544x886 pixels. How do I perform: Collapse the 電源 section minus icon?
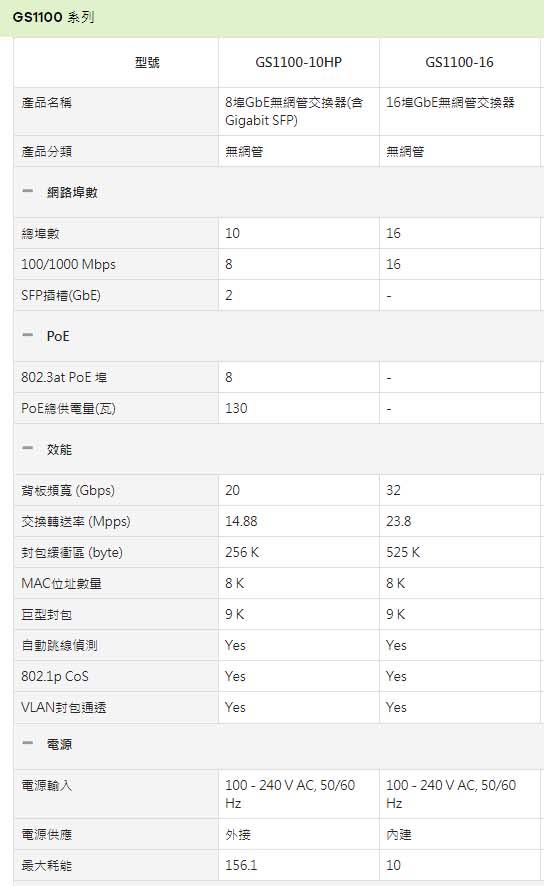[28, 744]
